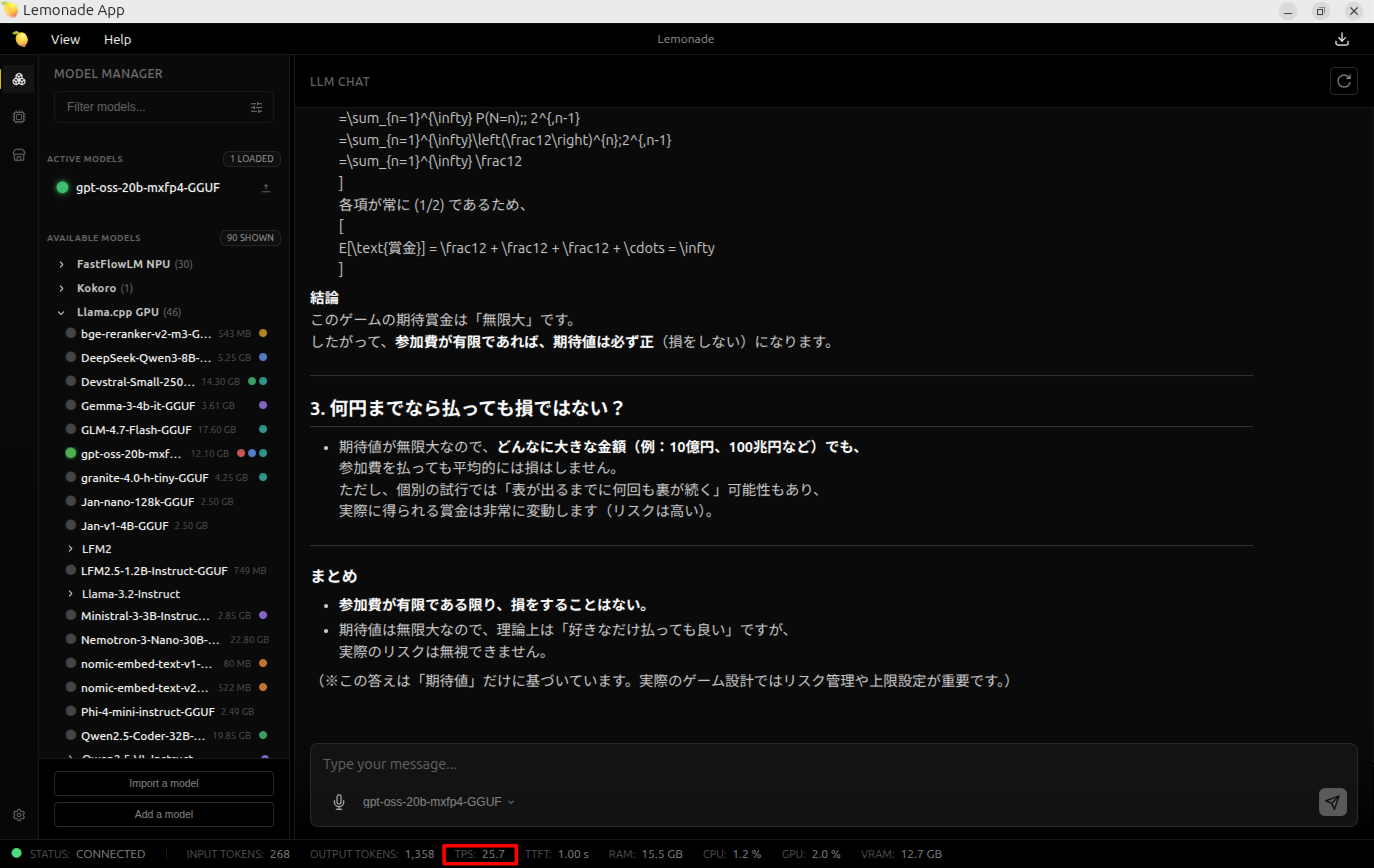Click the Add a model button
1374x868 pixels.
pyautogui.click(x=163, y=815)
